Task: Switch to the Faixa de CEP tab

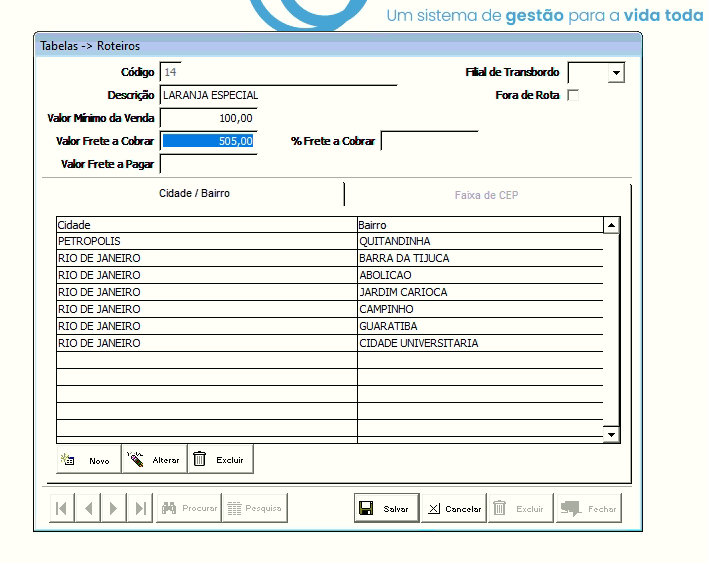Action: tap(486, 195)
